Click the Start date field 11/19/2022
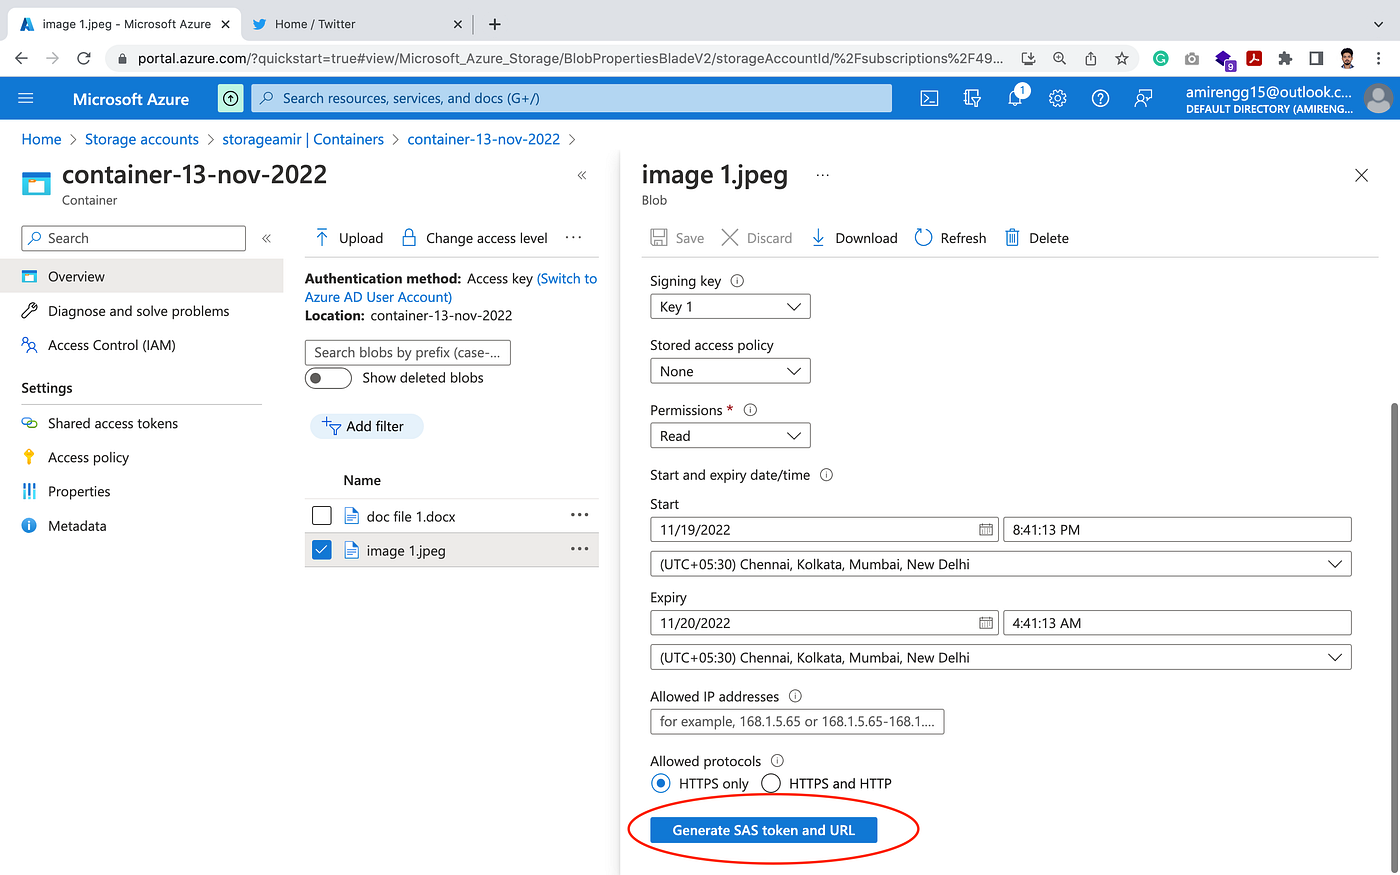Viewport: 1400px width, 875px height. pos(825,530)
